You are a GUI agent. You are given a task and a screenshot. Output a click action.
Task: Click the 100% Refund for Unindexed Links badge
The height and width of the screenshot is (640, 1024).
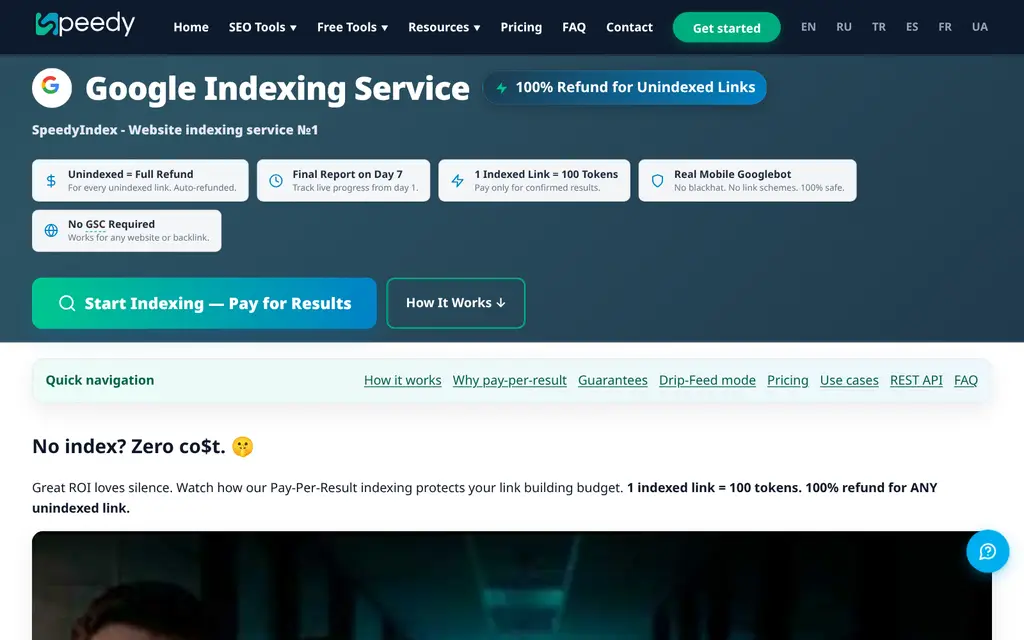point(625,88)
